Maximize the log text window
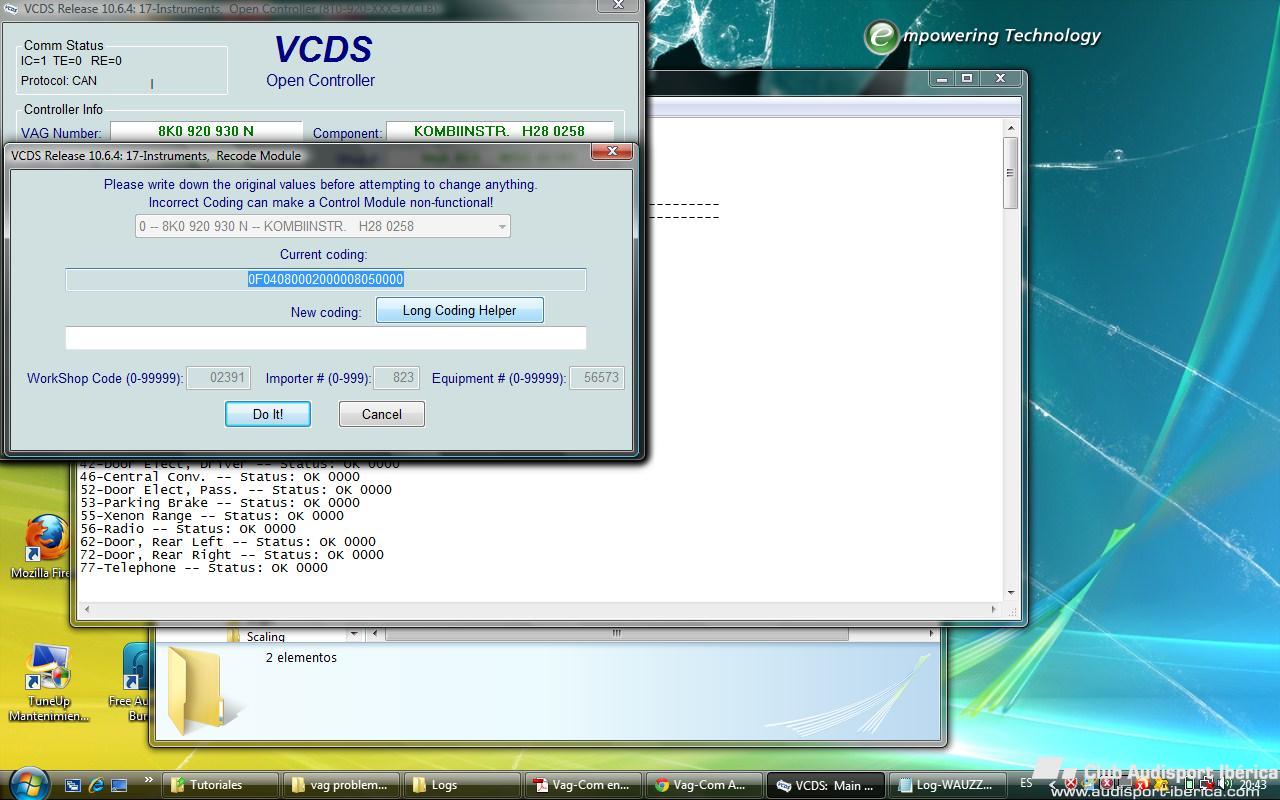1280x800 pixels. coord(966,78)
